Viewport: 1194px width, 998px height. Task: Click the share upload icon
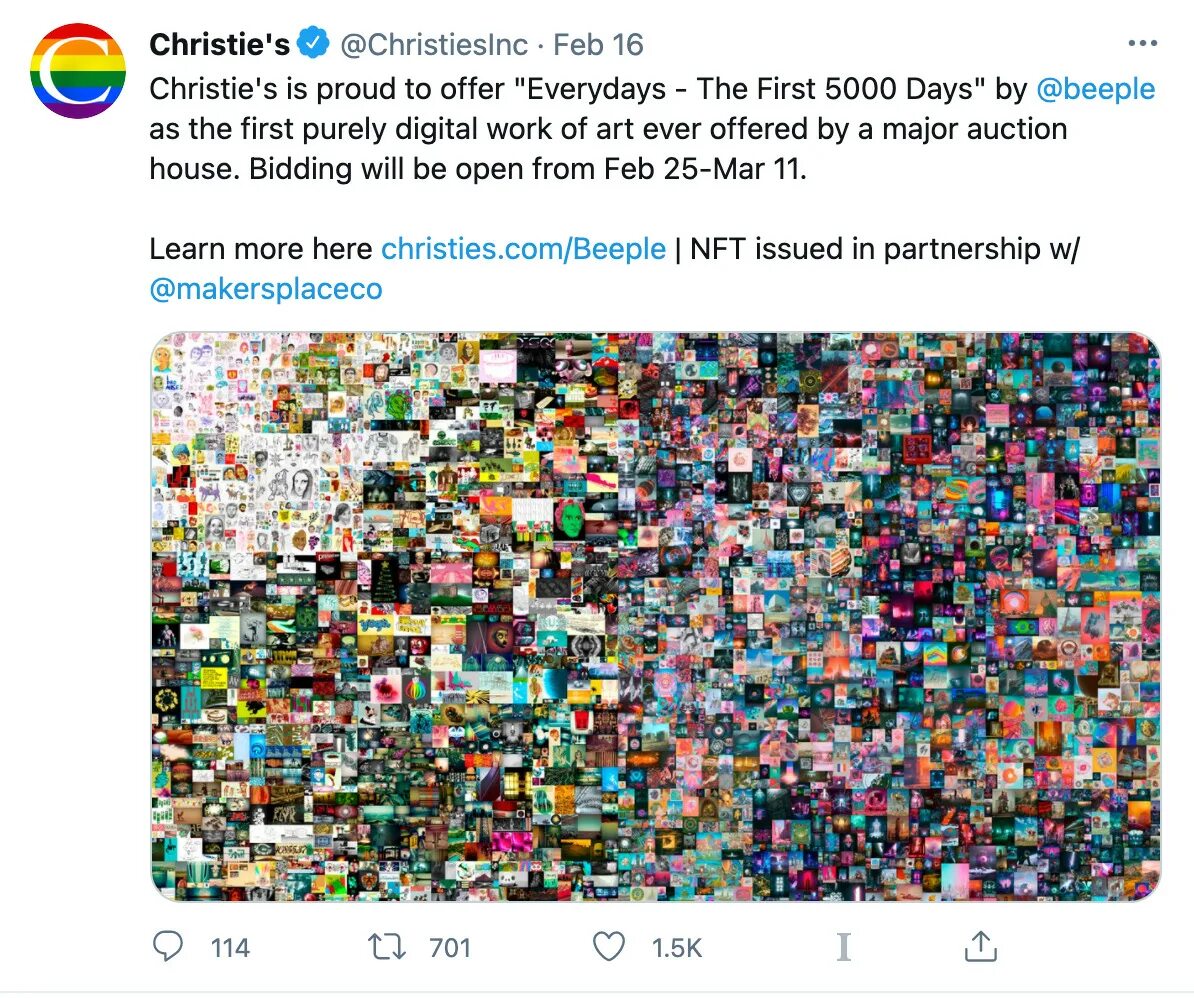[981, 946]
